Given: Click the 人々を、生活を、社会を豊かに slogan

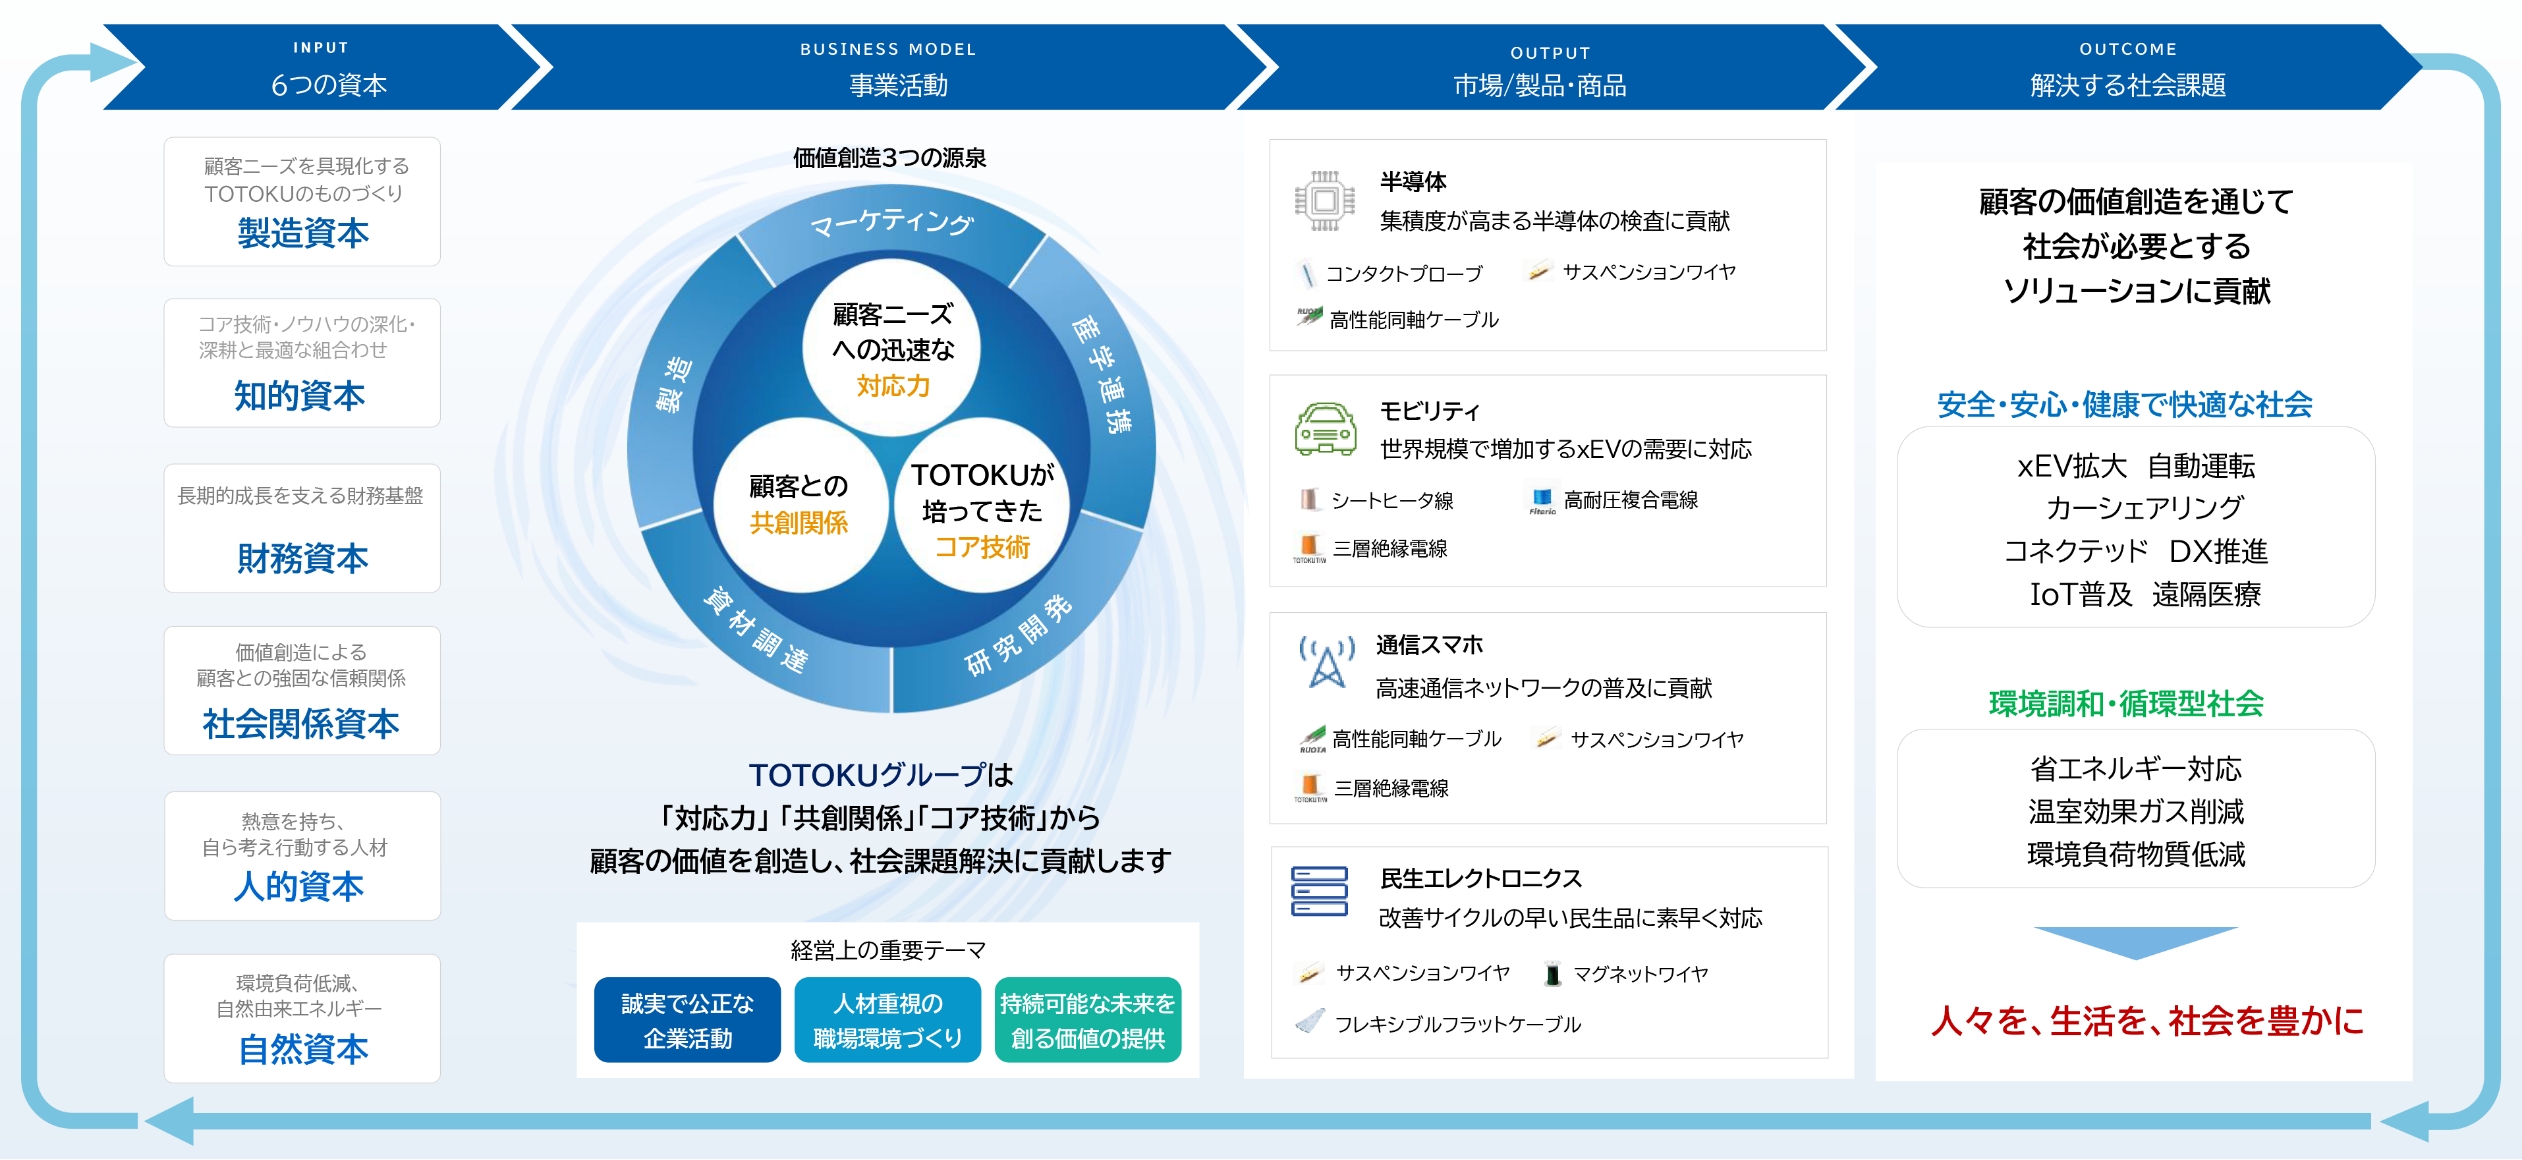Looking at the screenshot, I should [x=2147, y=1021].
